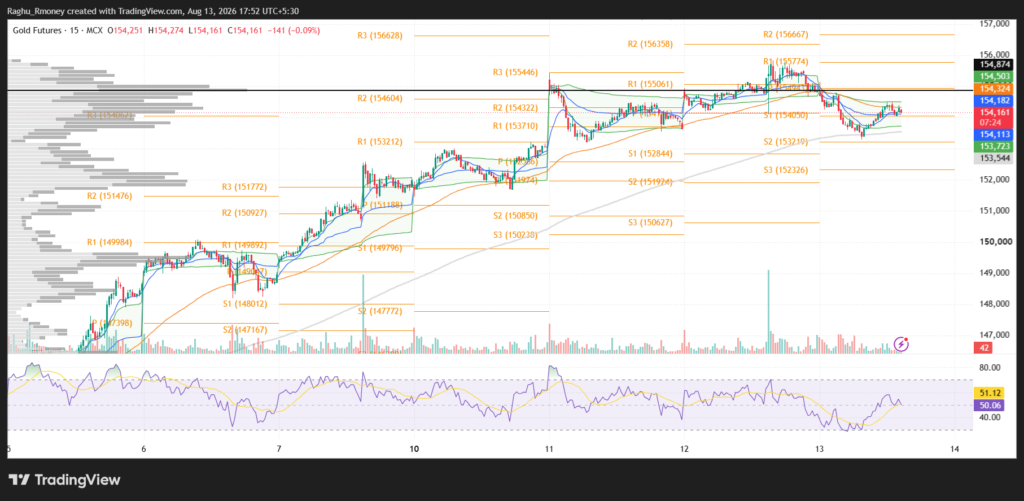Click date 10 on the time axis
This screenshot has width=1024, height=501.
[x=414, y=449]
